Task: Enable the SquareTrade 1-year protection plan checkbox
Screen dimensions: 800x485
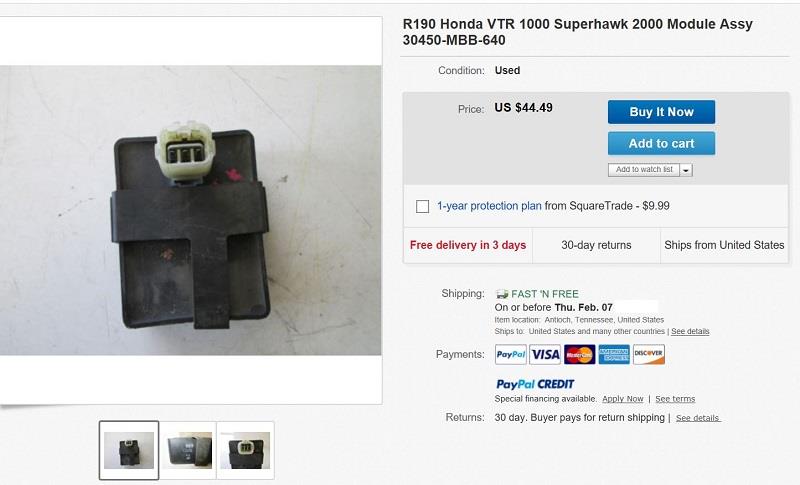Action: tap(422, 207)
